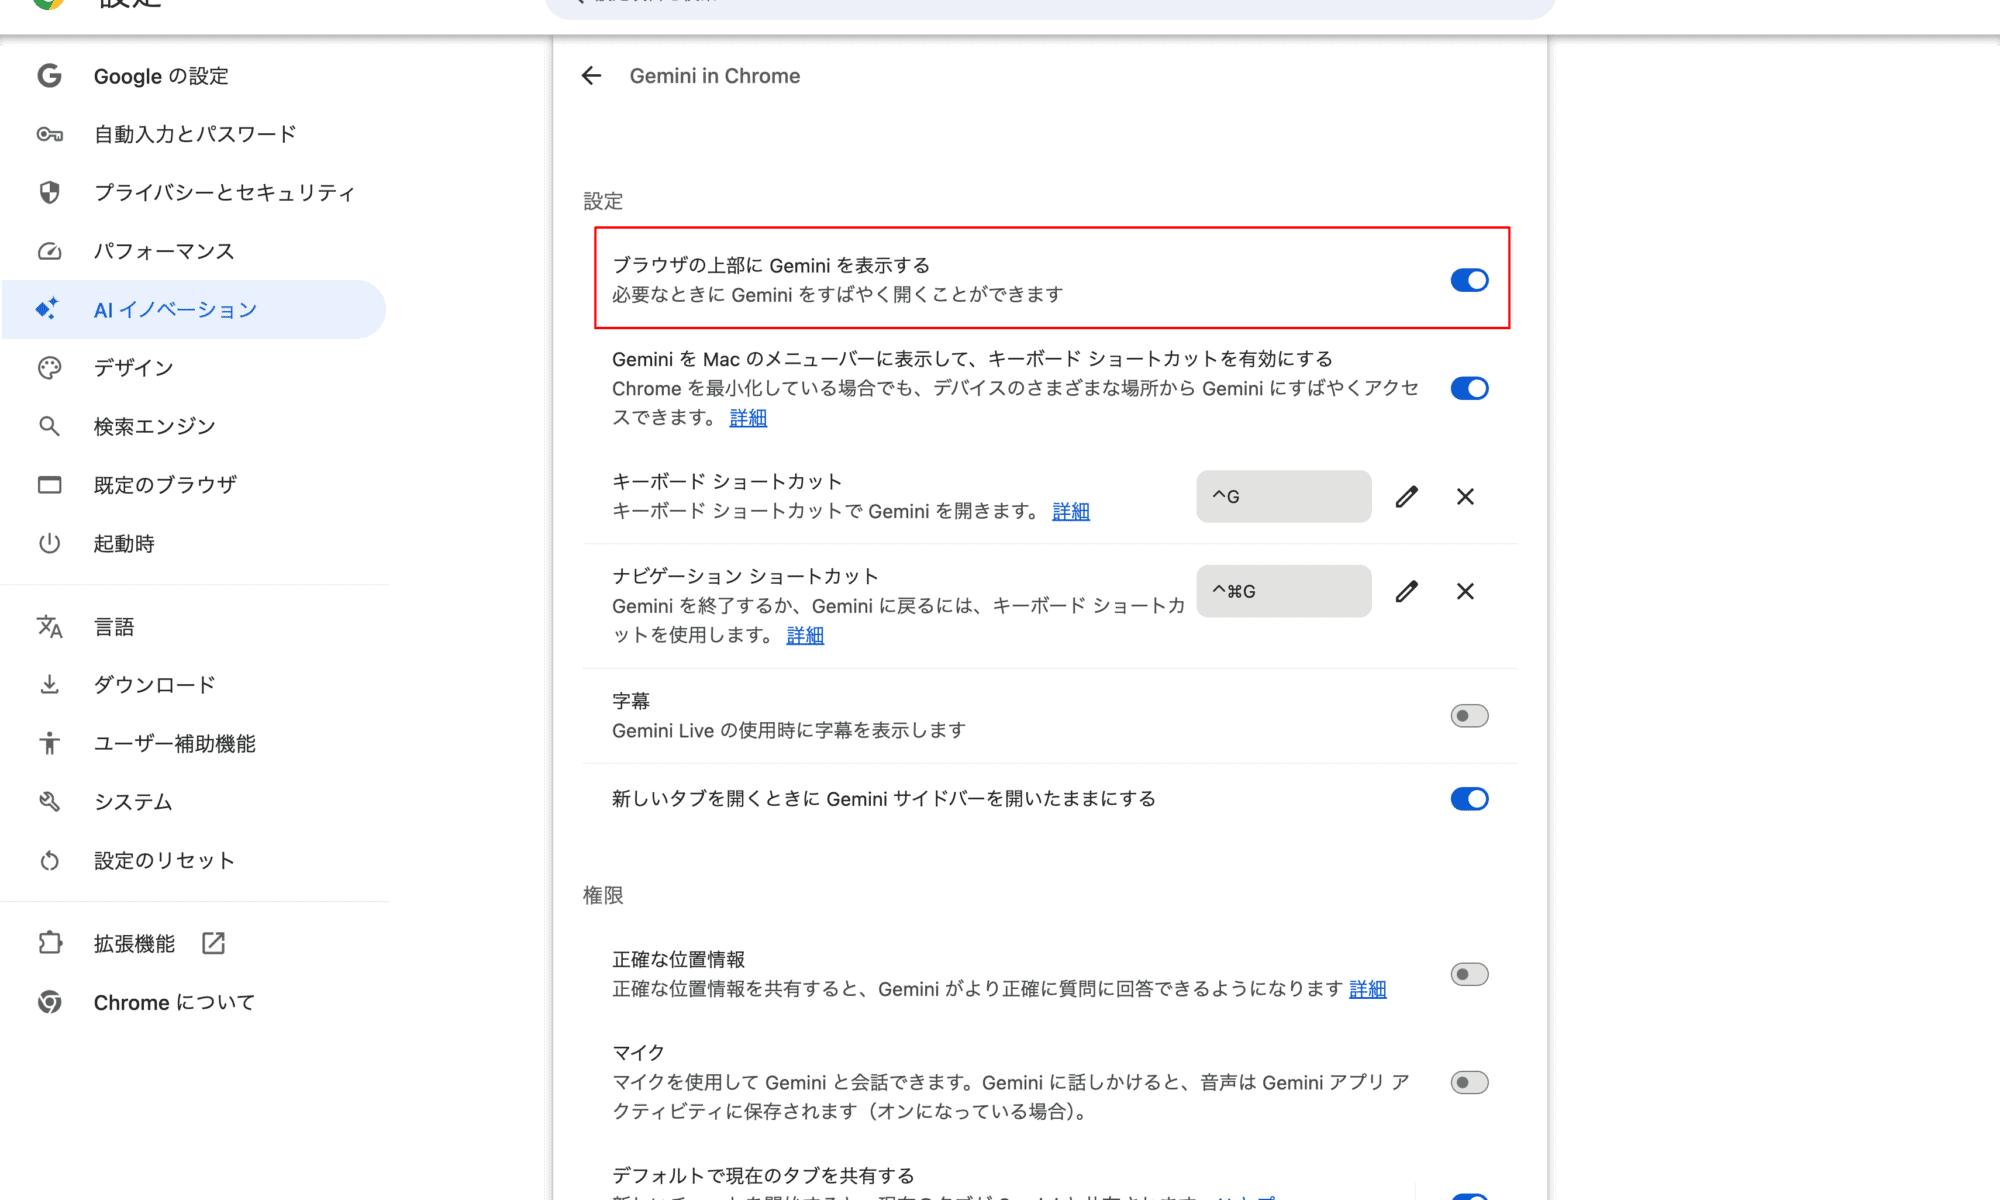Click the speedometer icon for performance
The height and width of the screenshot is (1200, 2000).
[x=49, y=251]
